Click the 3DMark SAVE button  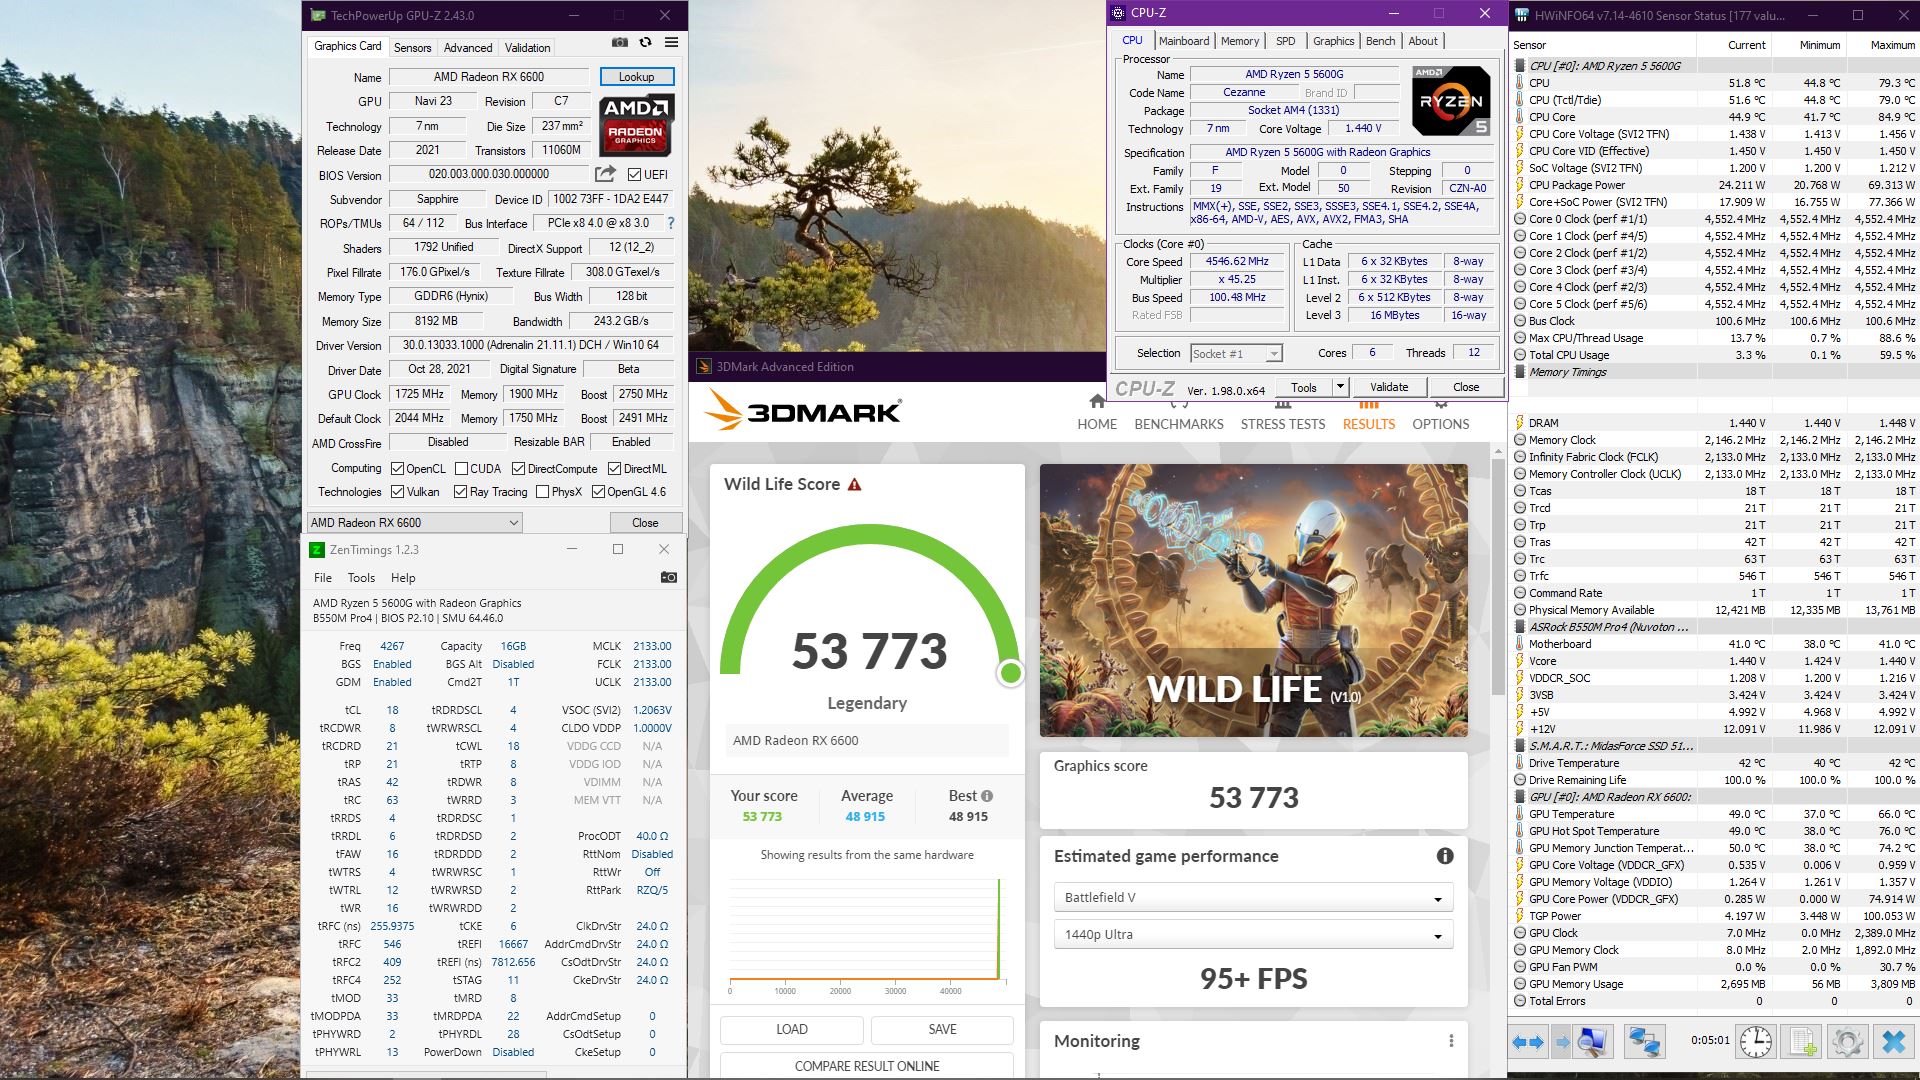pyautogui.click(x=942, y=1029)
